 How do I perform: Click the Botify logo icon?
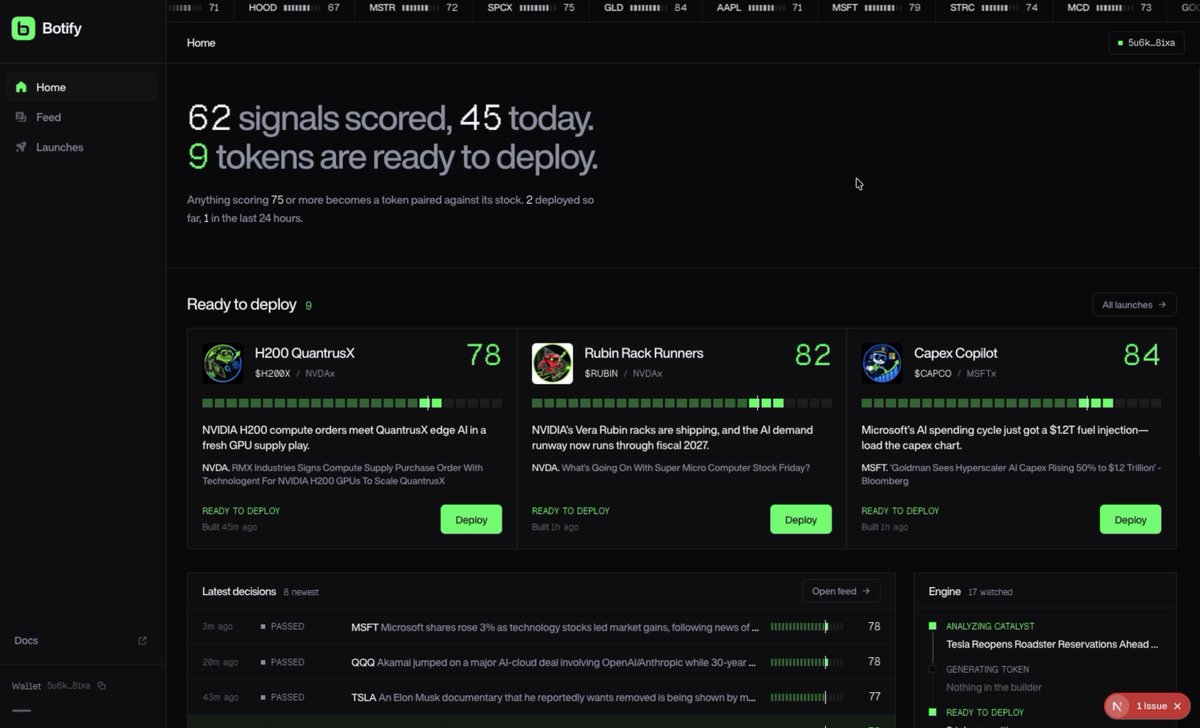pyautogui.click(x=23, y=29)
